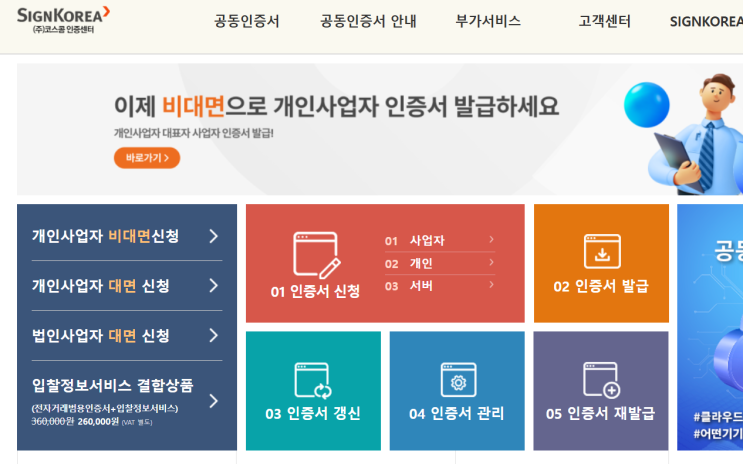Click the SignKorea logo
This screenshot has height=464, width=743.
click(x=63, y=20)
